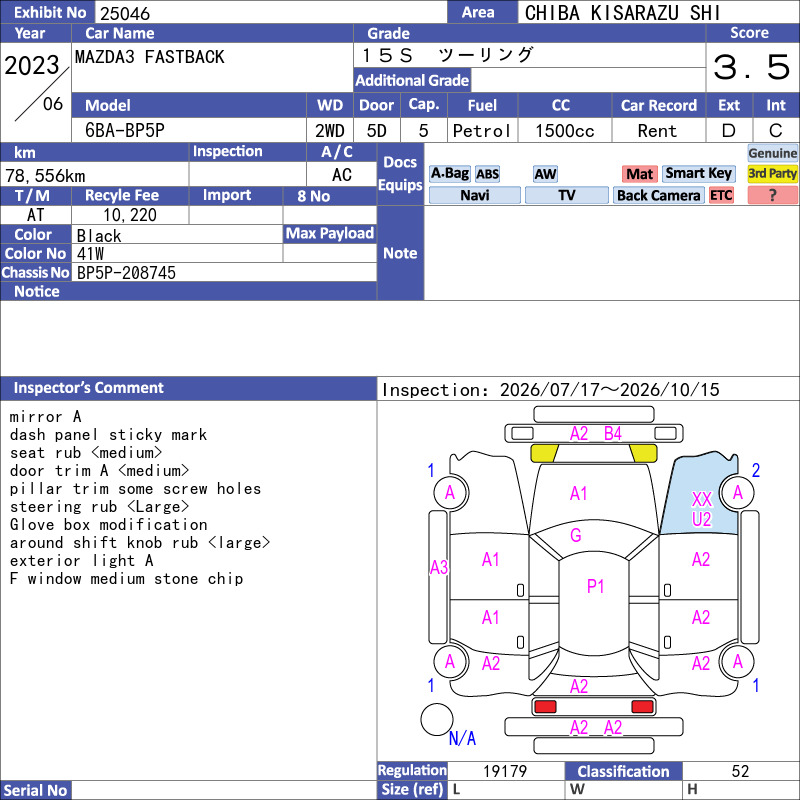Click the A-Bag equipment badge
Screen dimensions: 800x800
(449, 174)
